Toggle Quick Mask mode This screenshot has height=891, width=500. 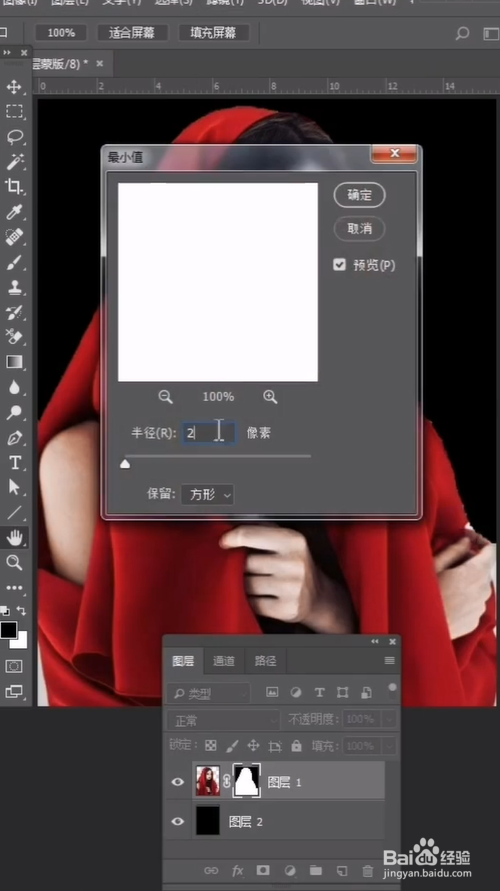14,666
